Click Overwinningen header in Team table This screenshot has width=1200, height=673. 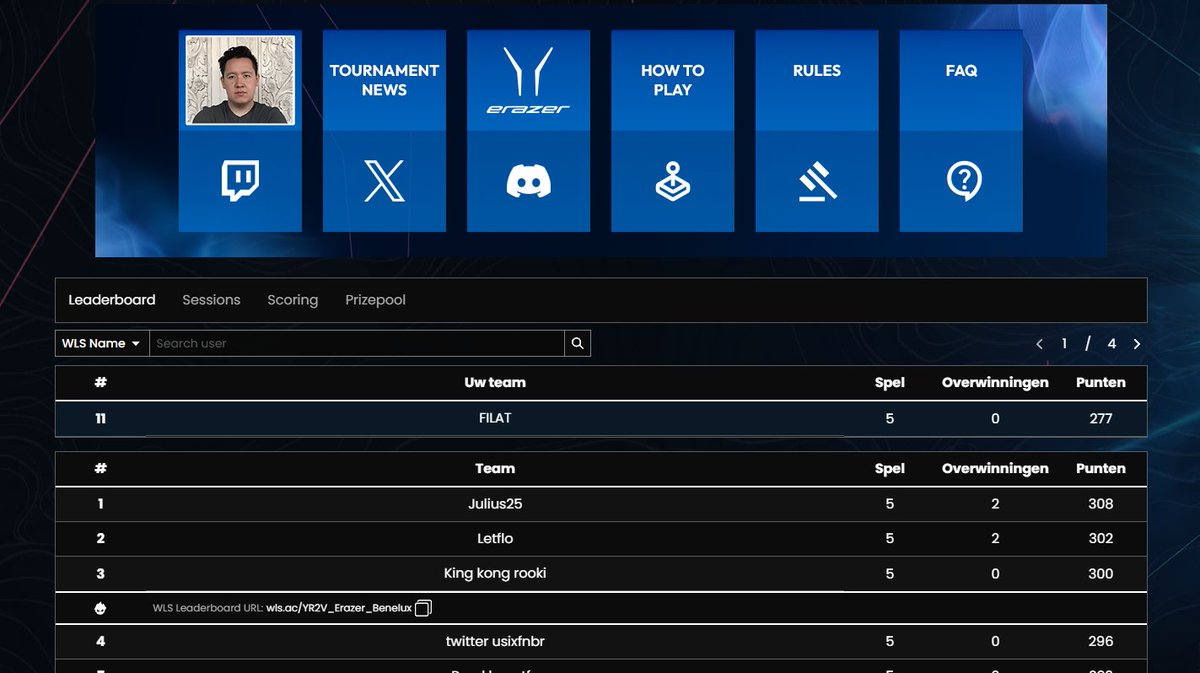(995, 468)
